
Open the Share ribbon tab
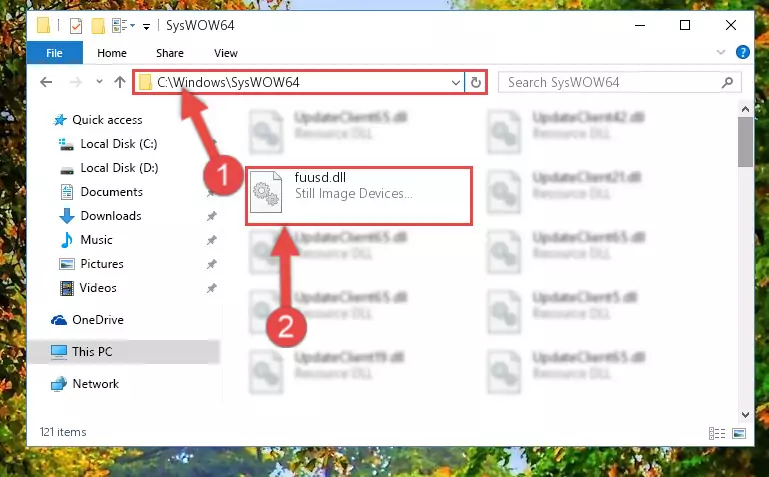(x=170, y=53)
